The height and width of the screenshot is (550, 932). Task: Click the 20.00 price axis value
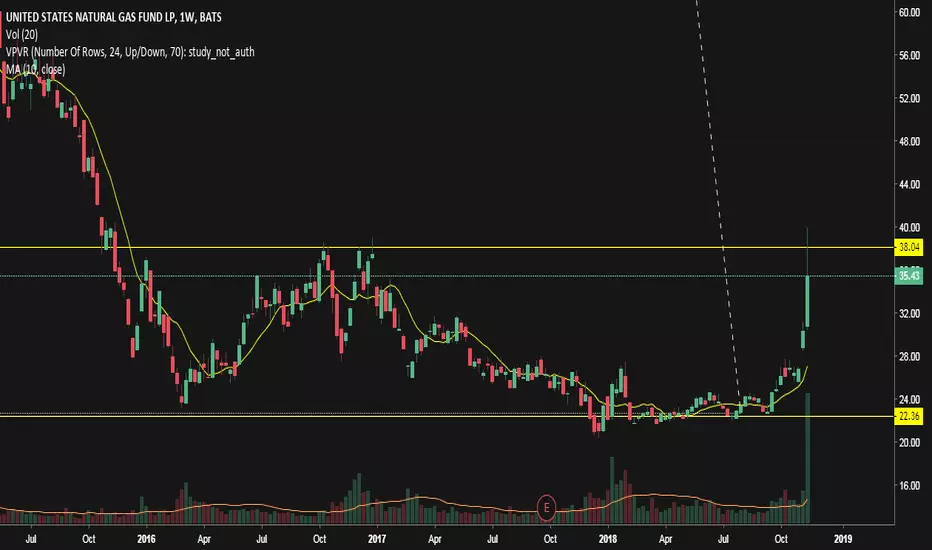tap(909, 442)
